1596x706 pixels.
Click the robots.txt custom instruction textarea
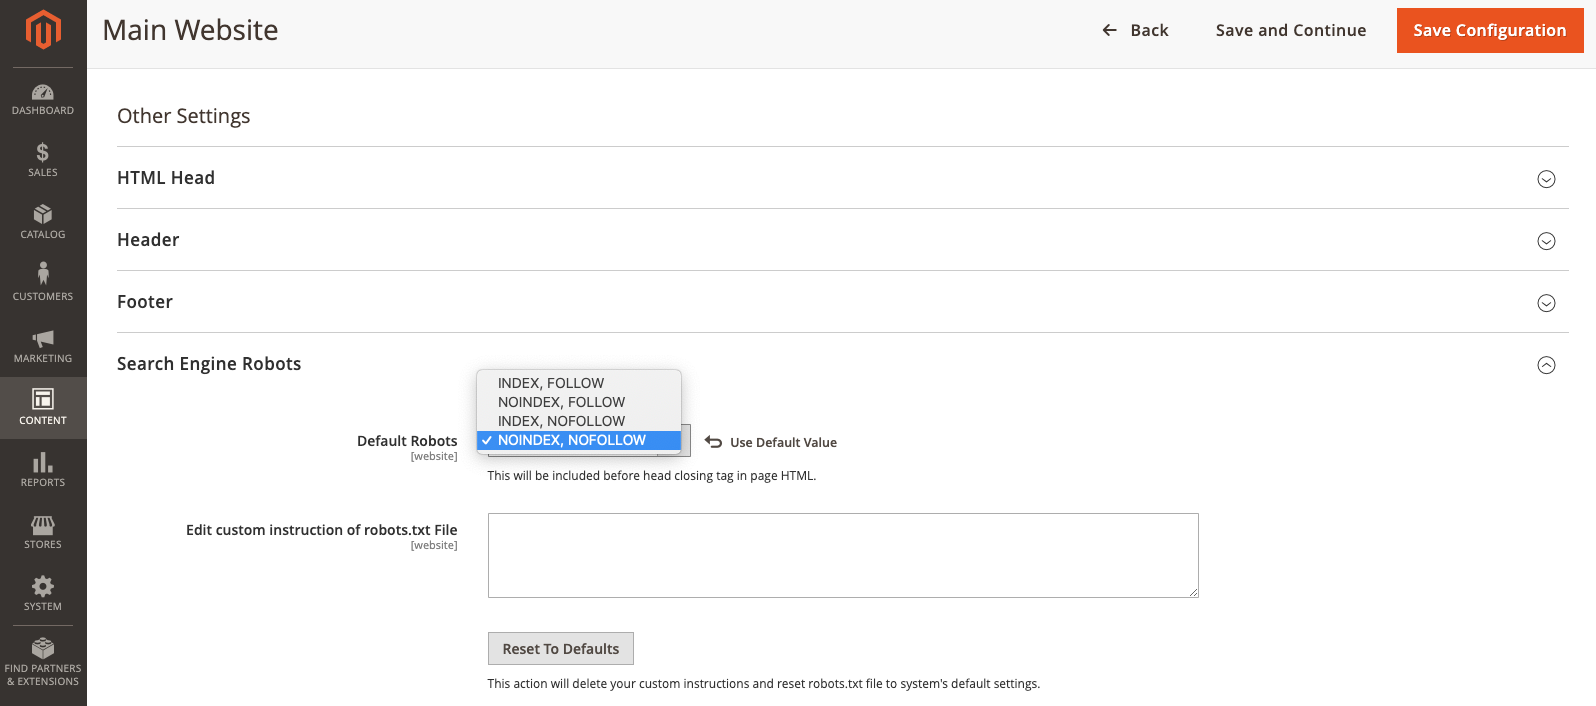click(x=842, y=555)
